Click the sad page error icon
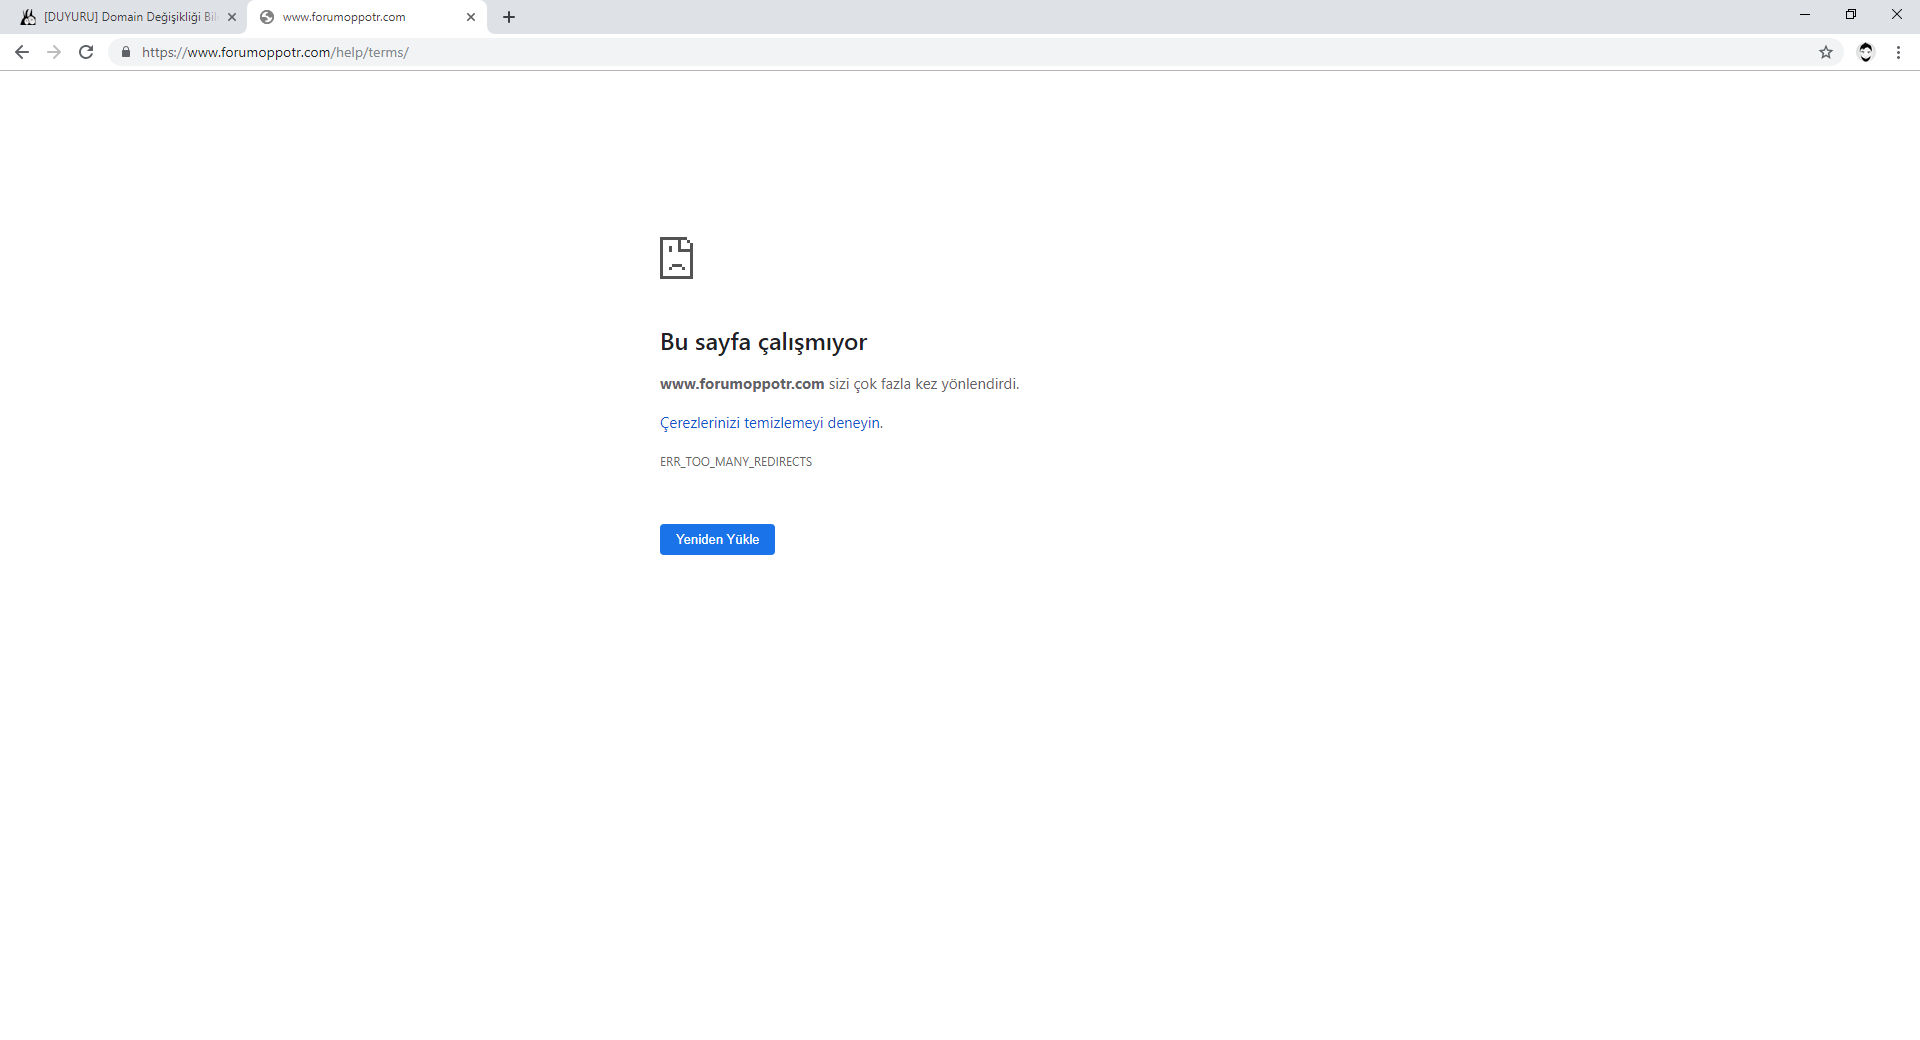 pos(676,258)
